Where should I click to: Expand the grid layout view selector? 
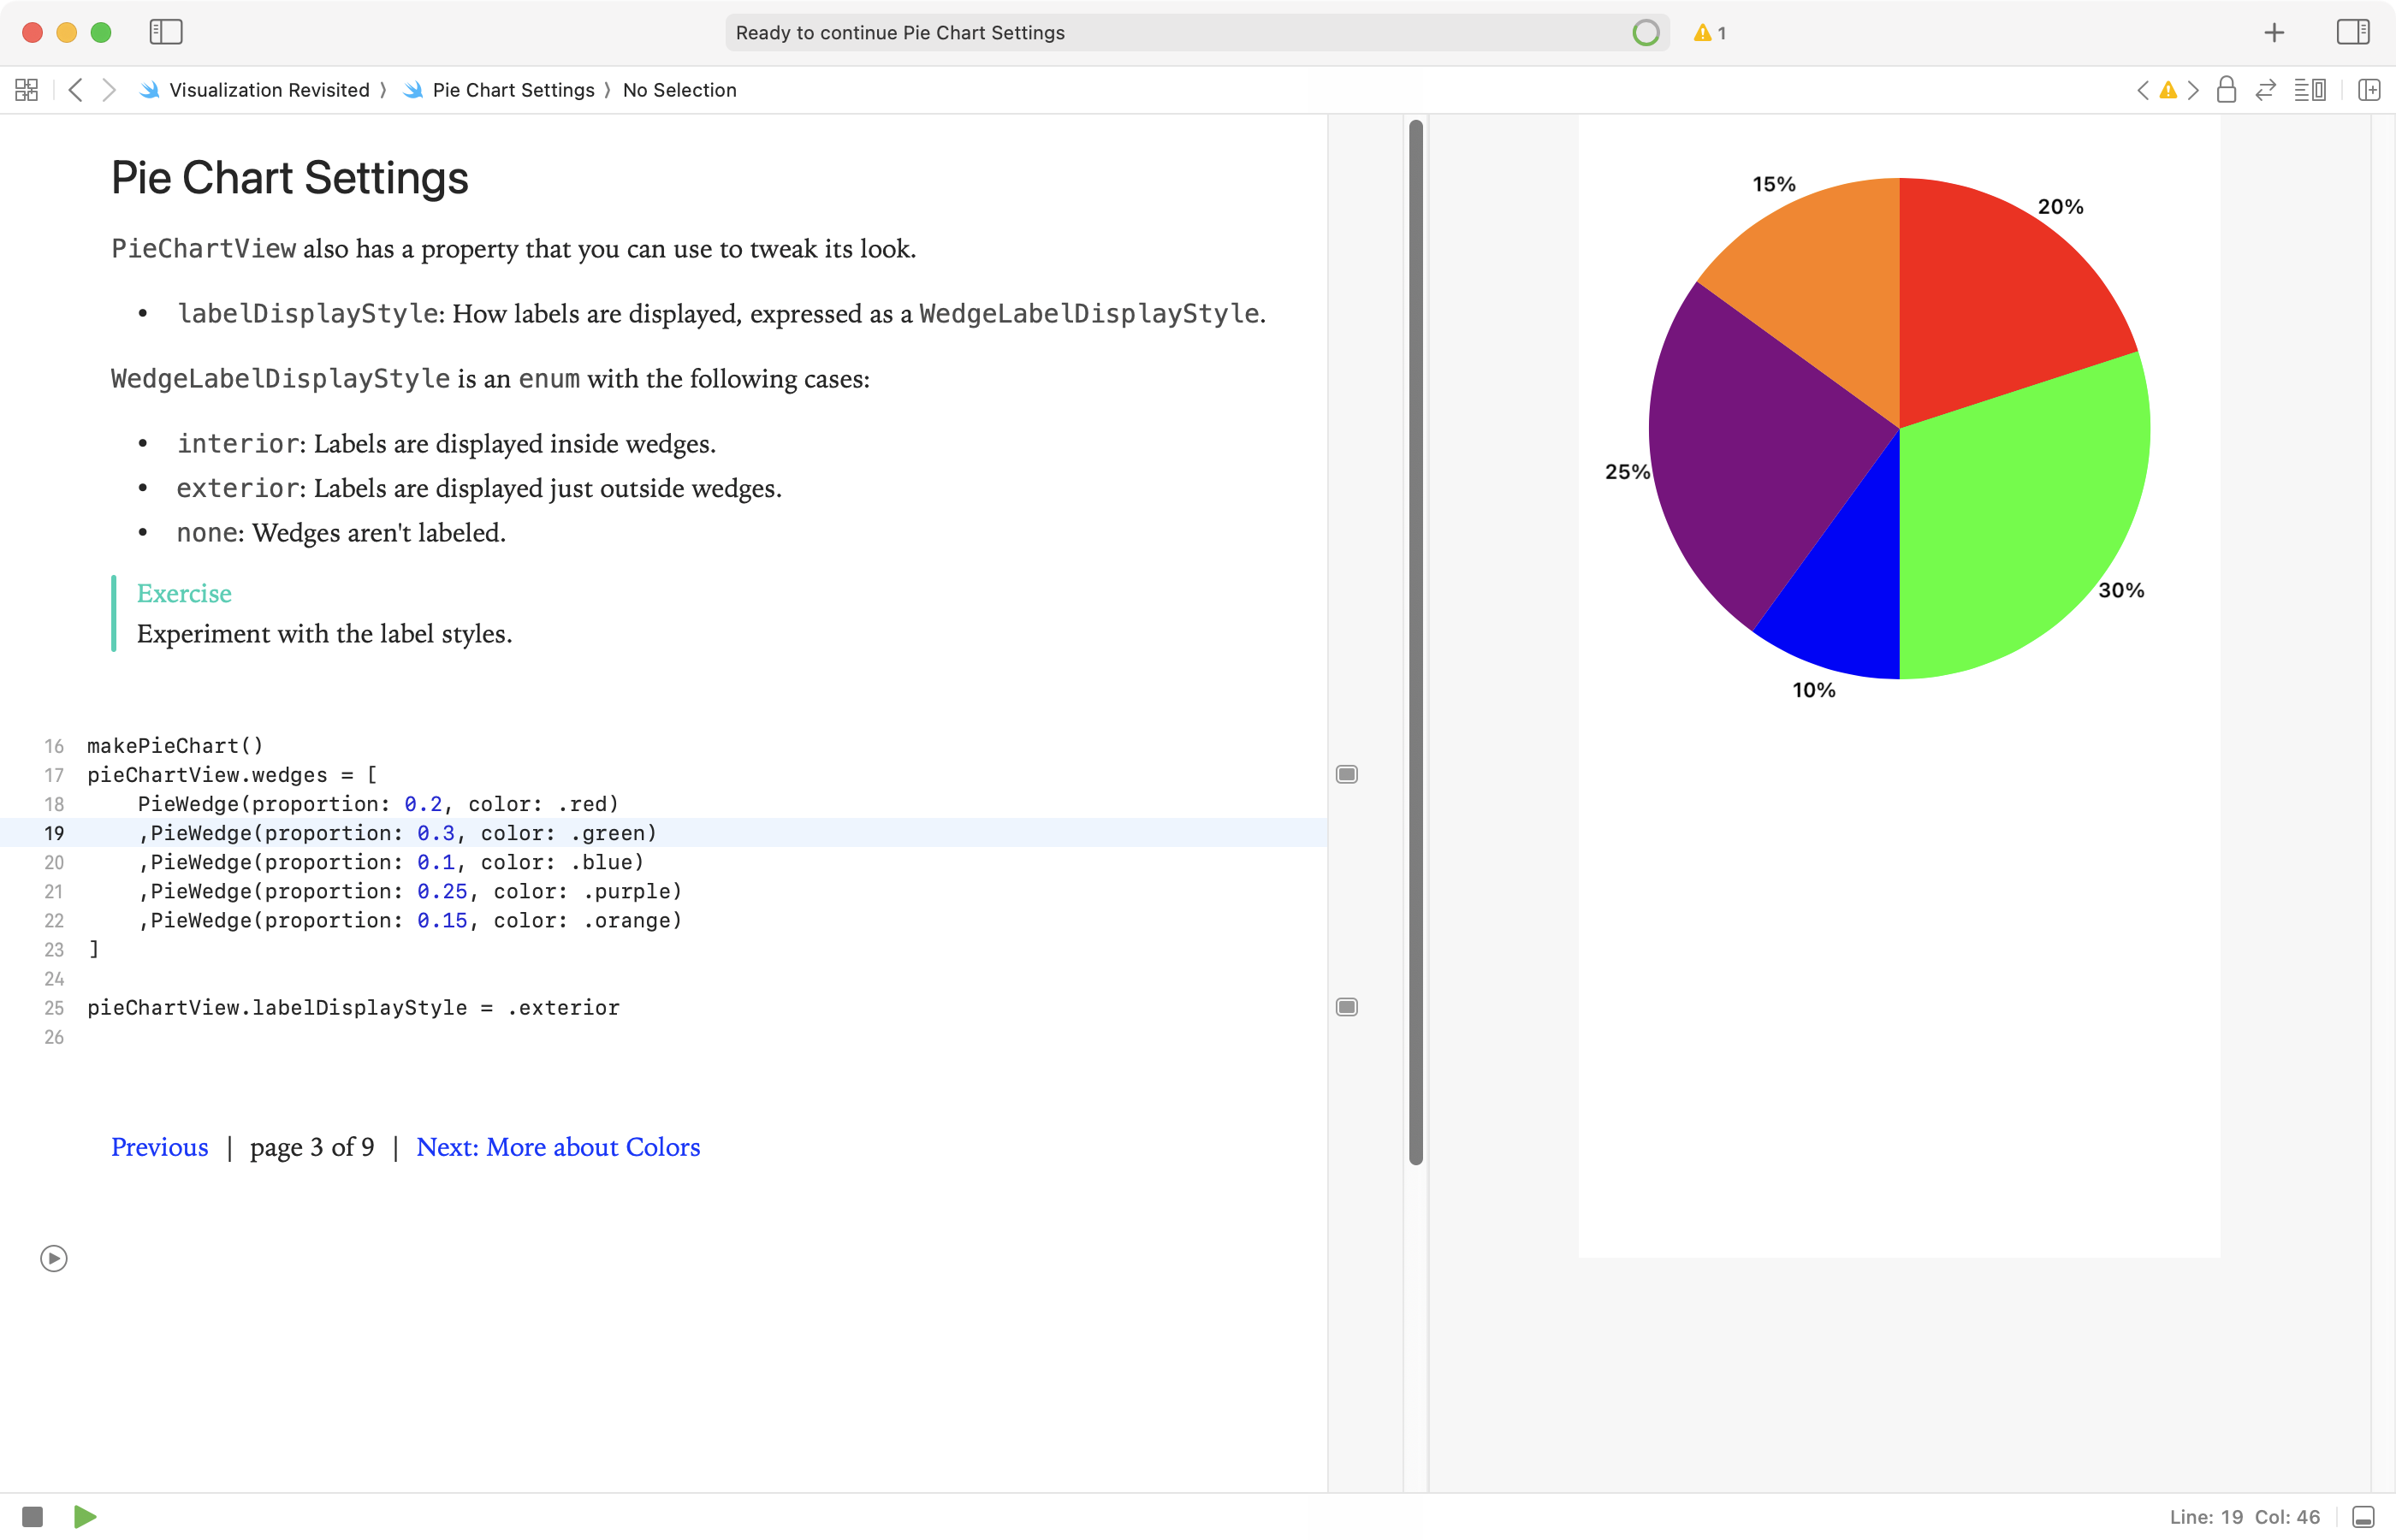pos(27,89)
